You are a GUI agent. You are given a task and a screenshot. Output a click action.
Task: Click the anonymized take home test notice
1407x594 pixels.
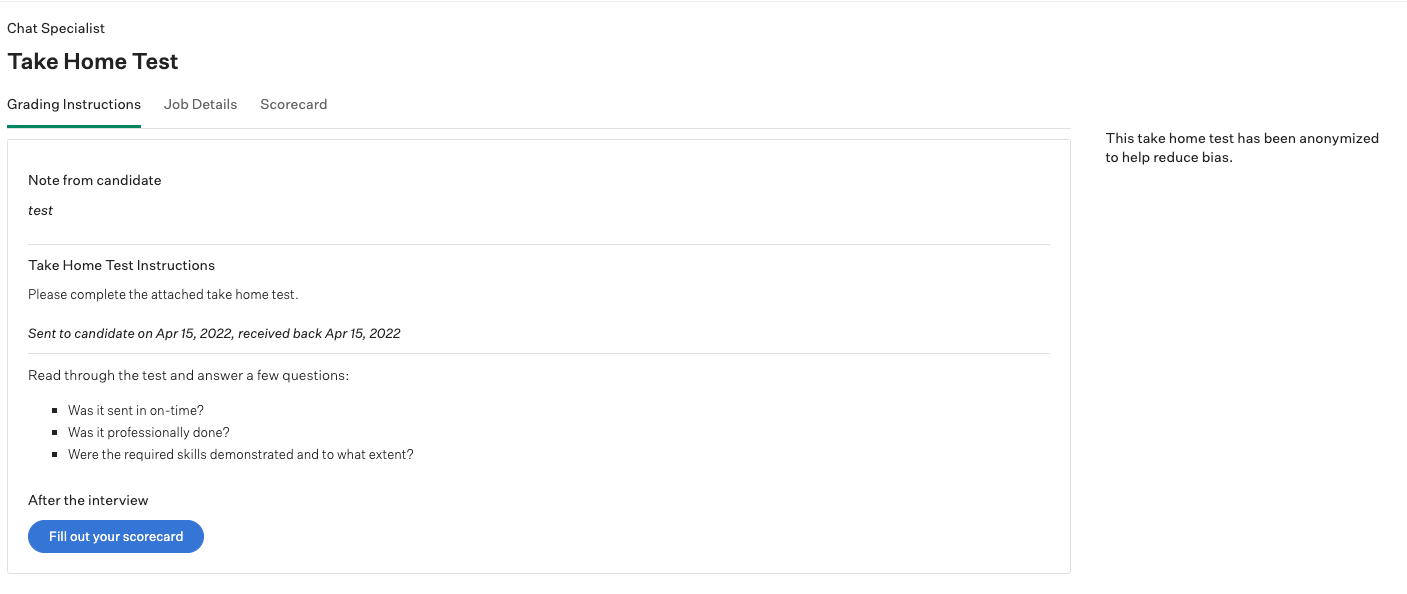[x=1242, y=148]
